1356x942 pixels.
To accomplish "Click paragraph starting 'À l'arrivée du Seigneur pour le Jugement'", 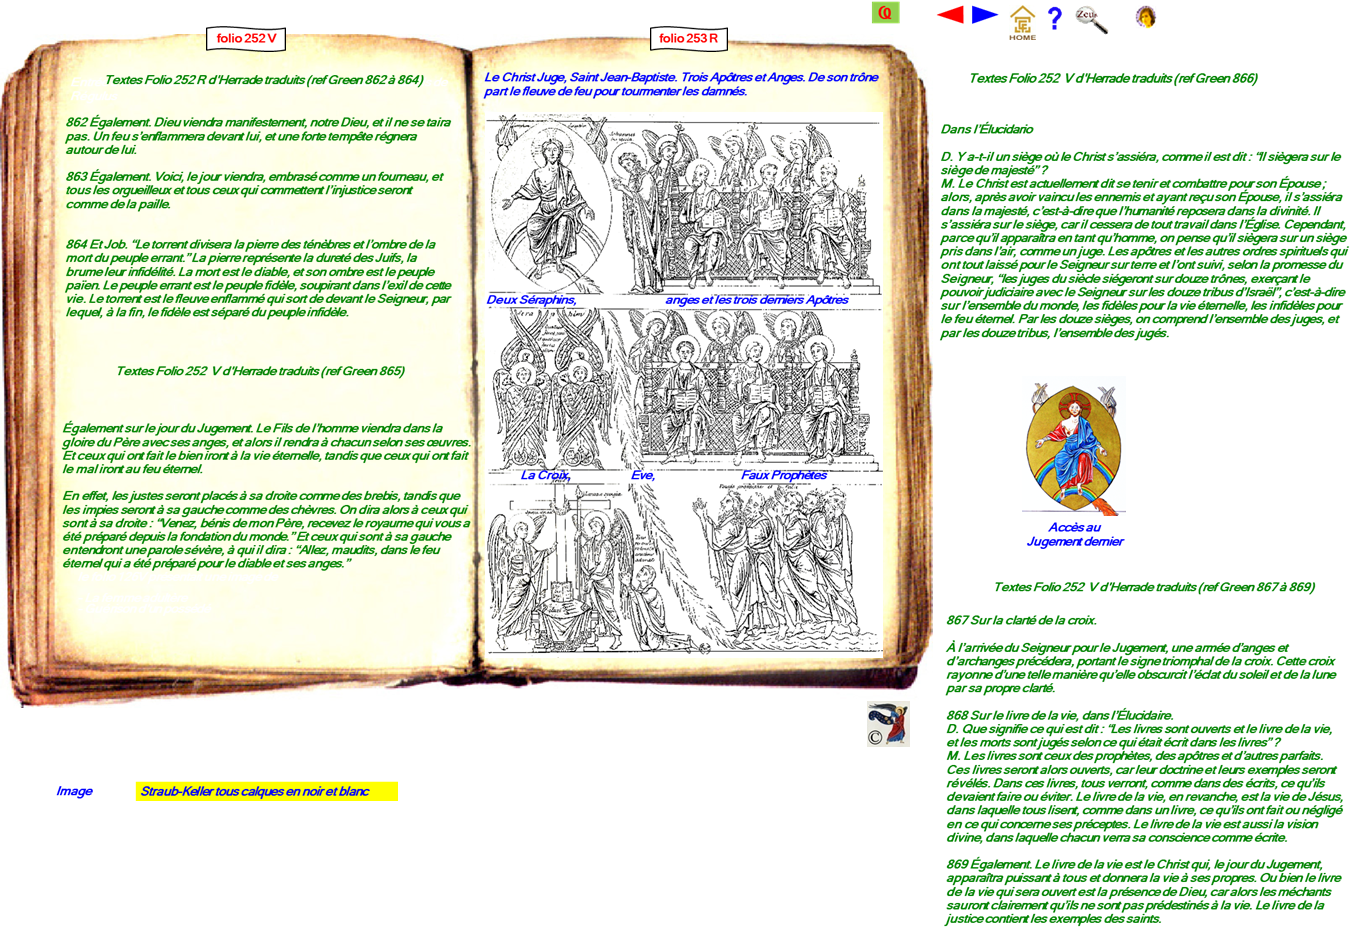I will click(1141, 668).
